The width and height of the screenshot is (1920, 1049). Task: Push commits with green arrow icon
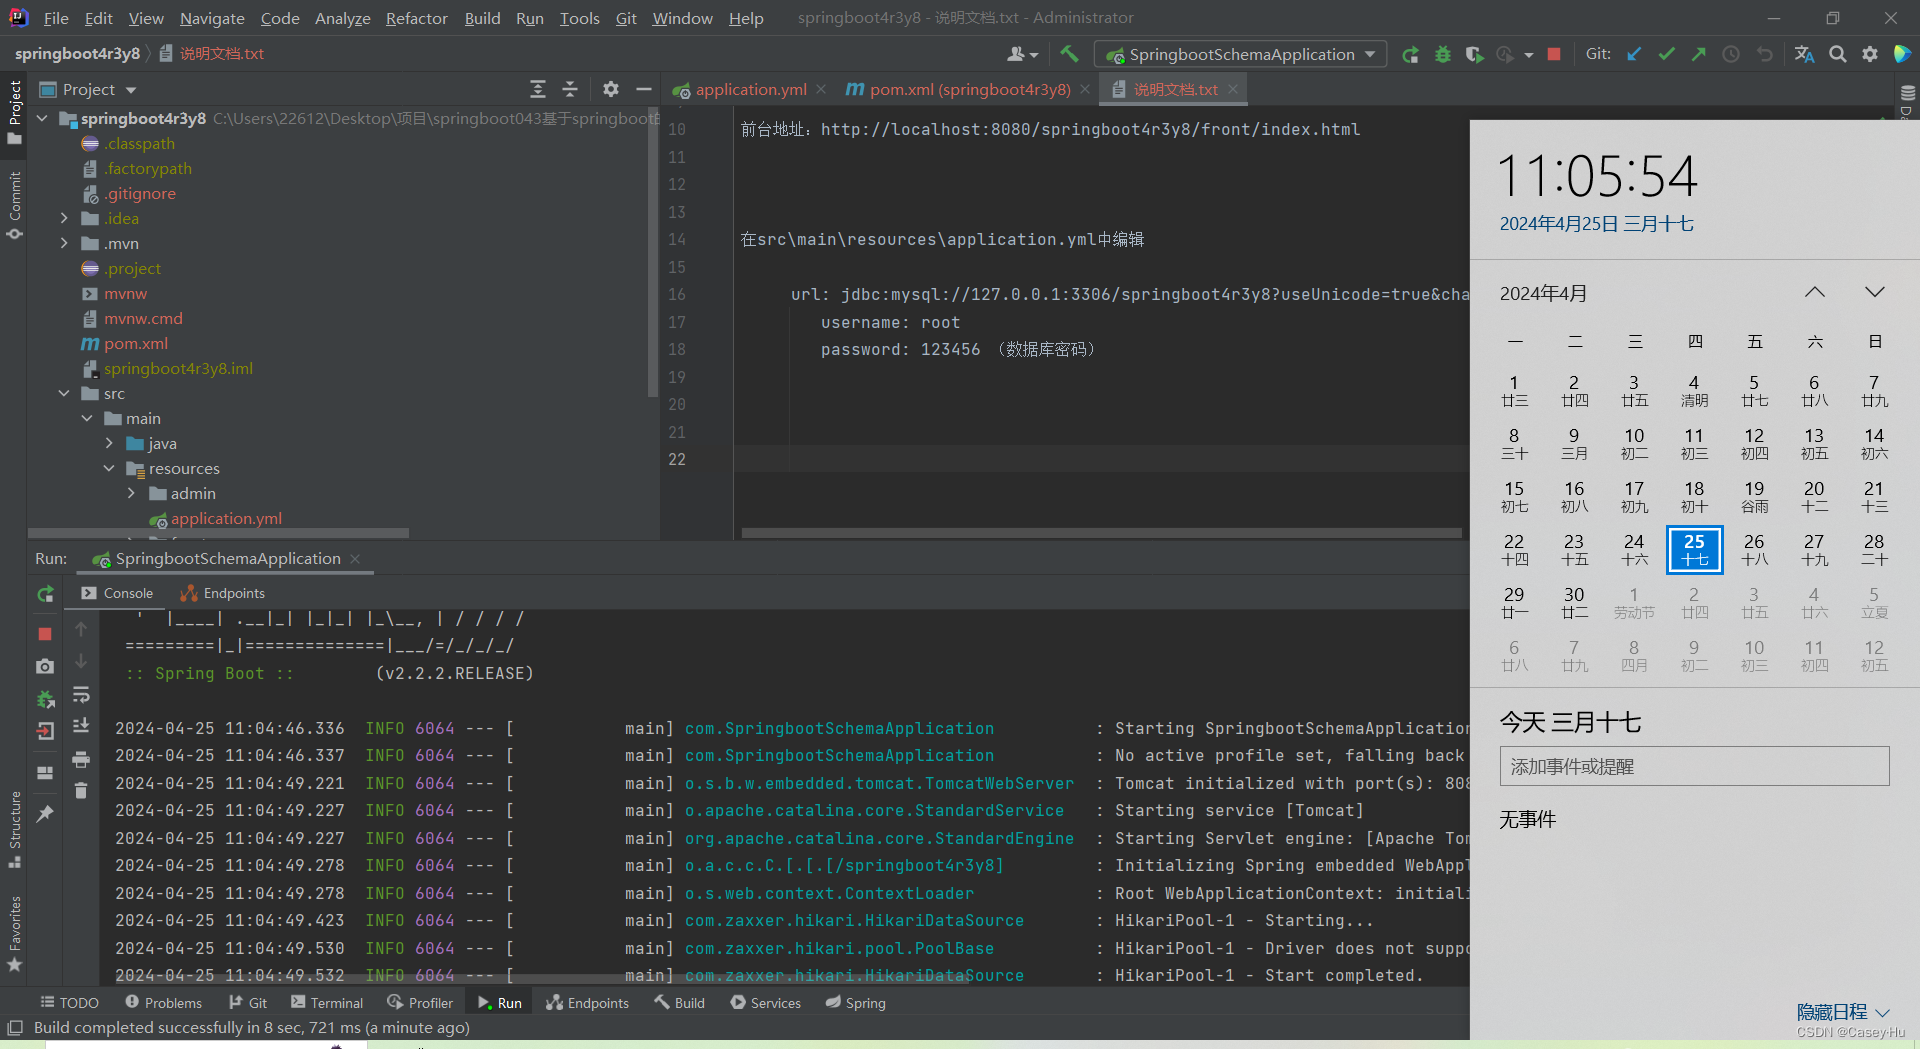pyautogui.click(x=1698, y=54)
